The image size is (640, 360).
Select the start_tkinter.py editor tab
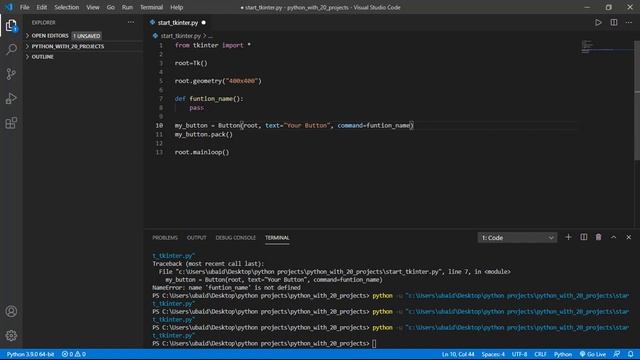coord(178,23)
